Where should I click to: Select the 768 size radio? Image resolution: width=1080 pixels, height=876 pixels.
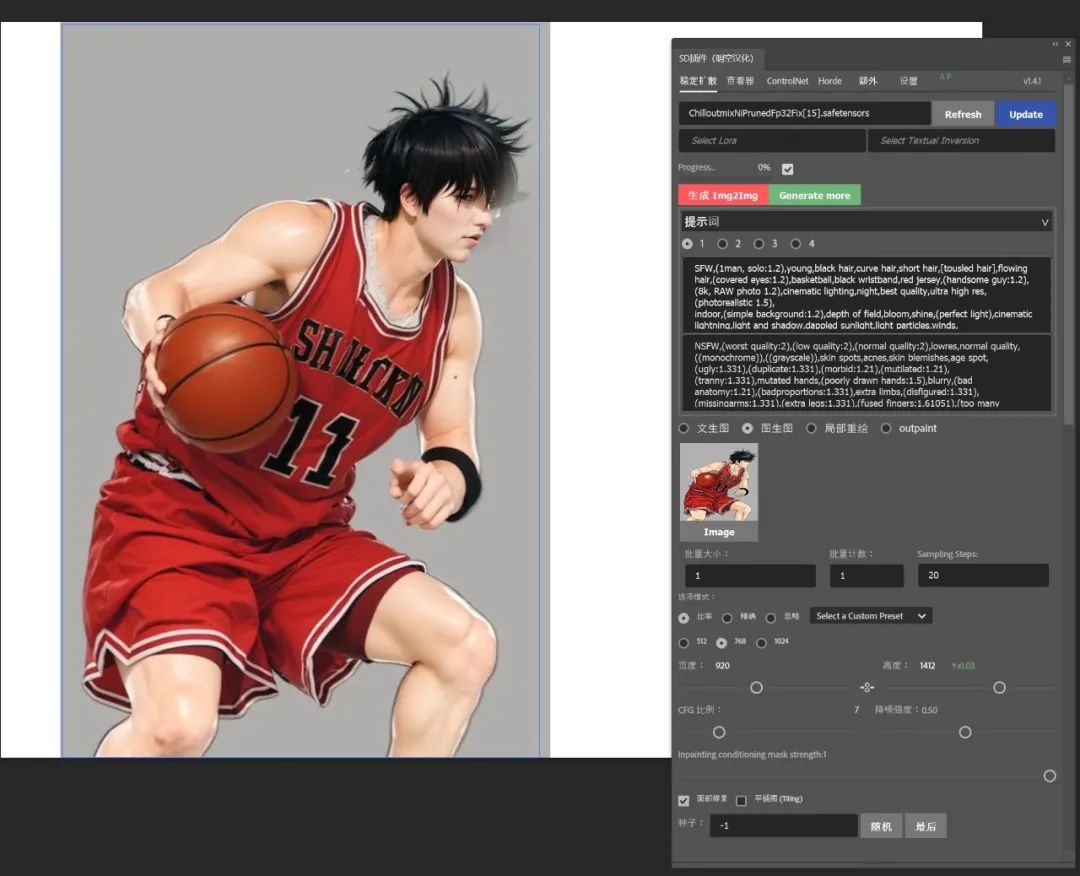tap(721, 643)
